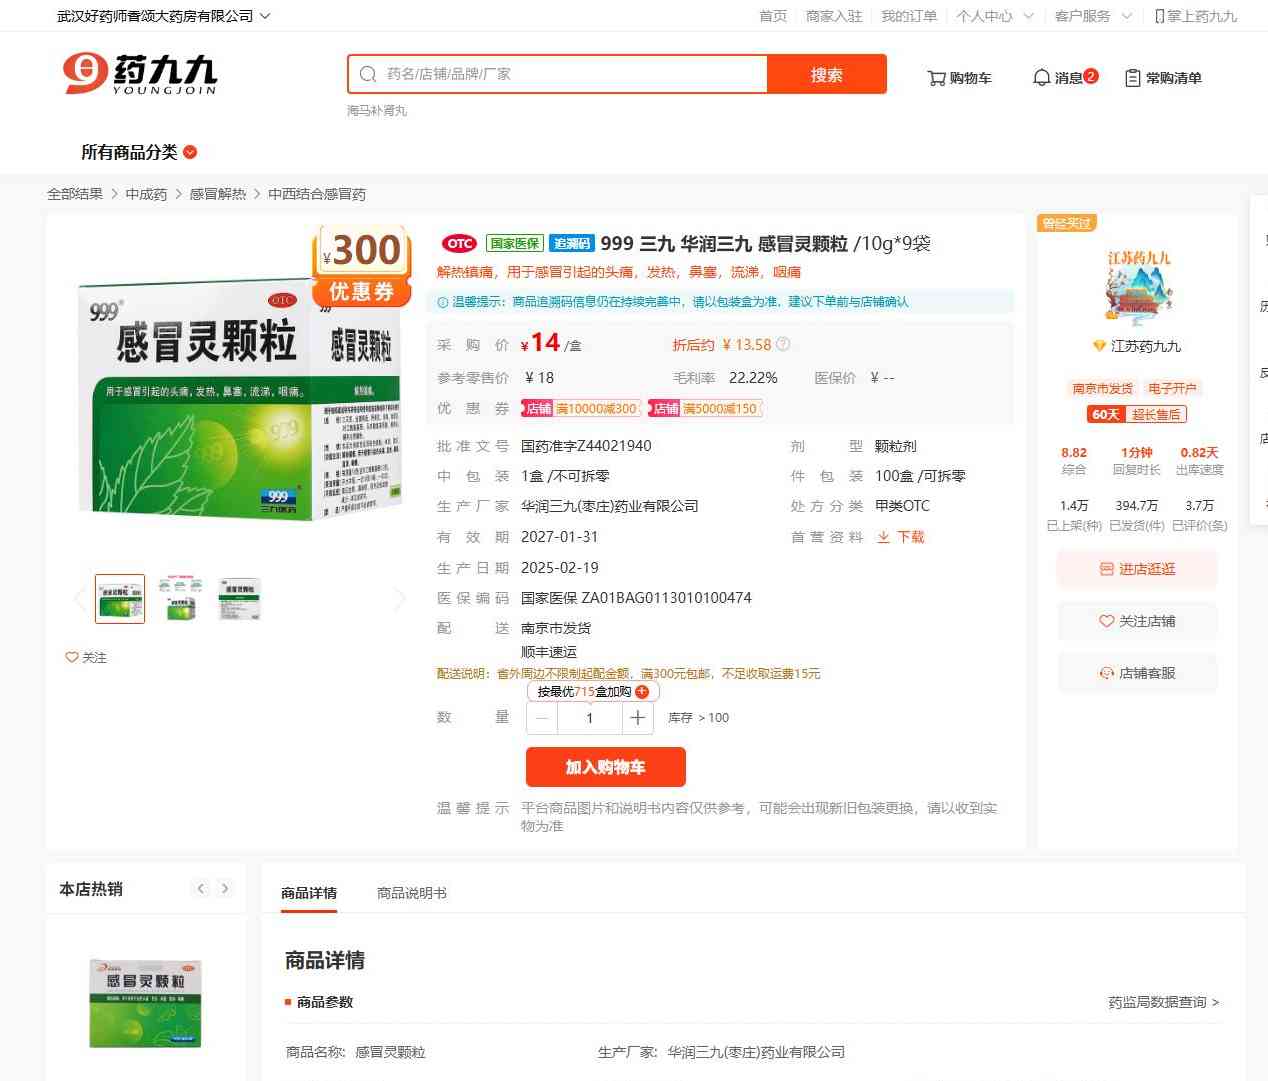Open My Orders in the top menu
1268x1081 pixels.
(908, 16)
